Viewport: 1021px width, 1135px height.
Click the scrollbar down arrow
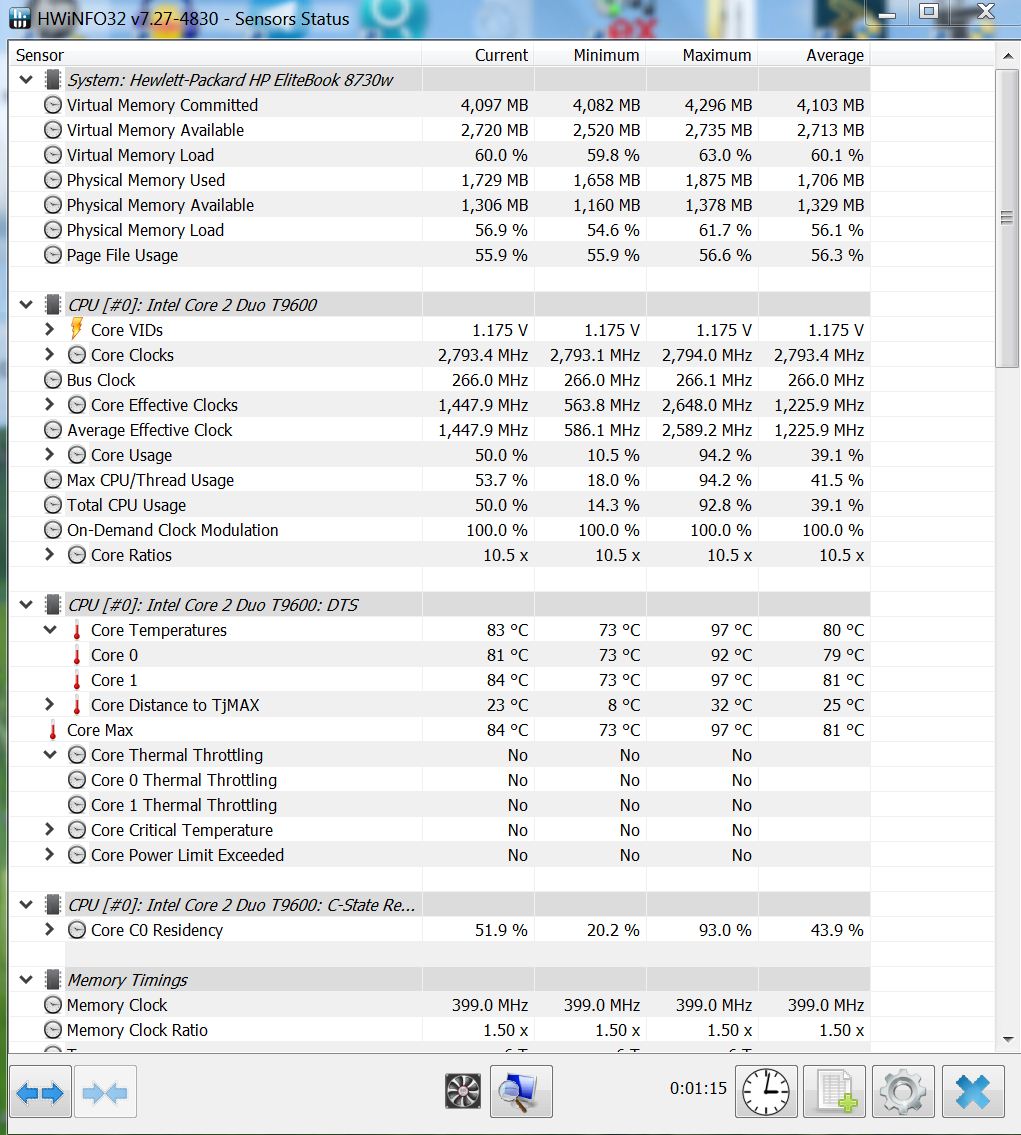pyautogui.click(x=1007, y=1040)
